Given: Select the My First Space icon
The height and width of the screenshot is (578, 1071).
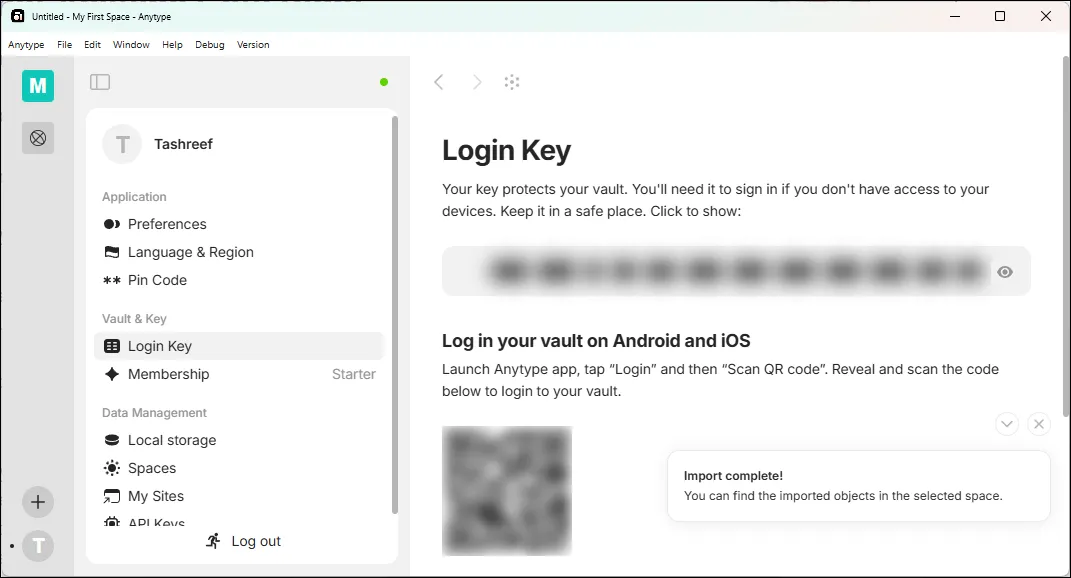Looking at the screenshot, I should 37,86.
